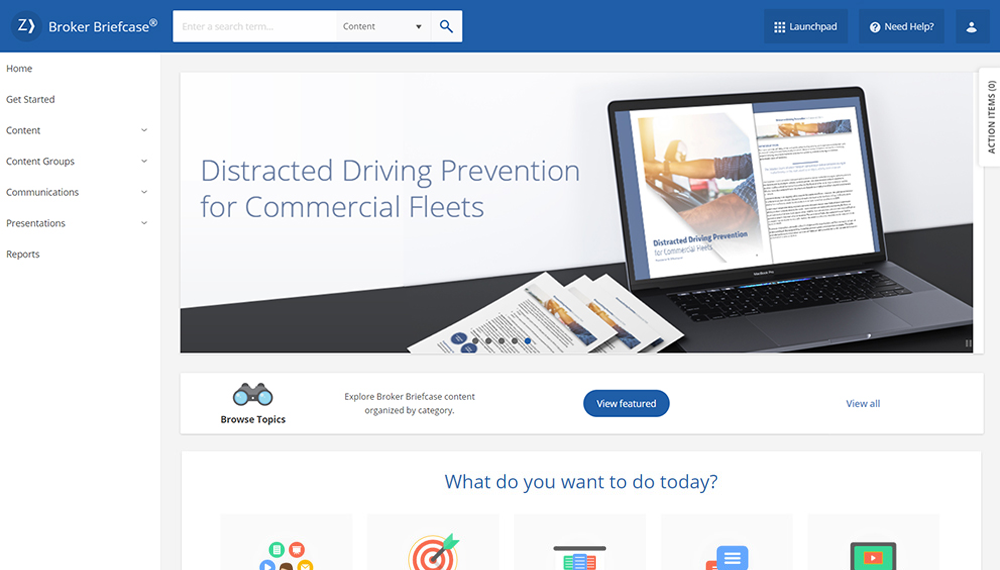Click the blue chat bubbles card icon

pos(727,557)
